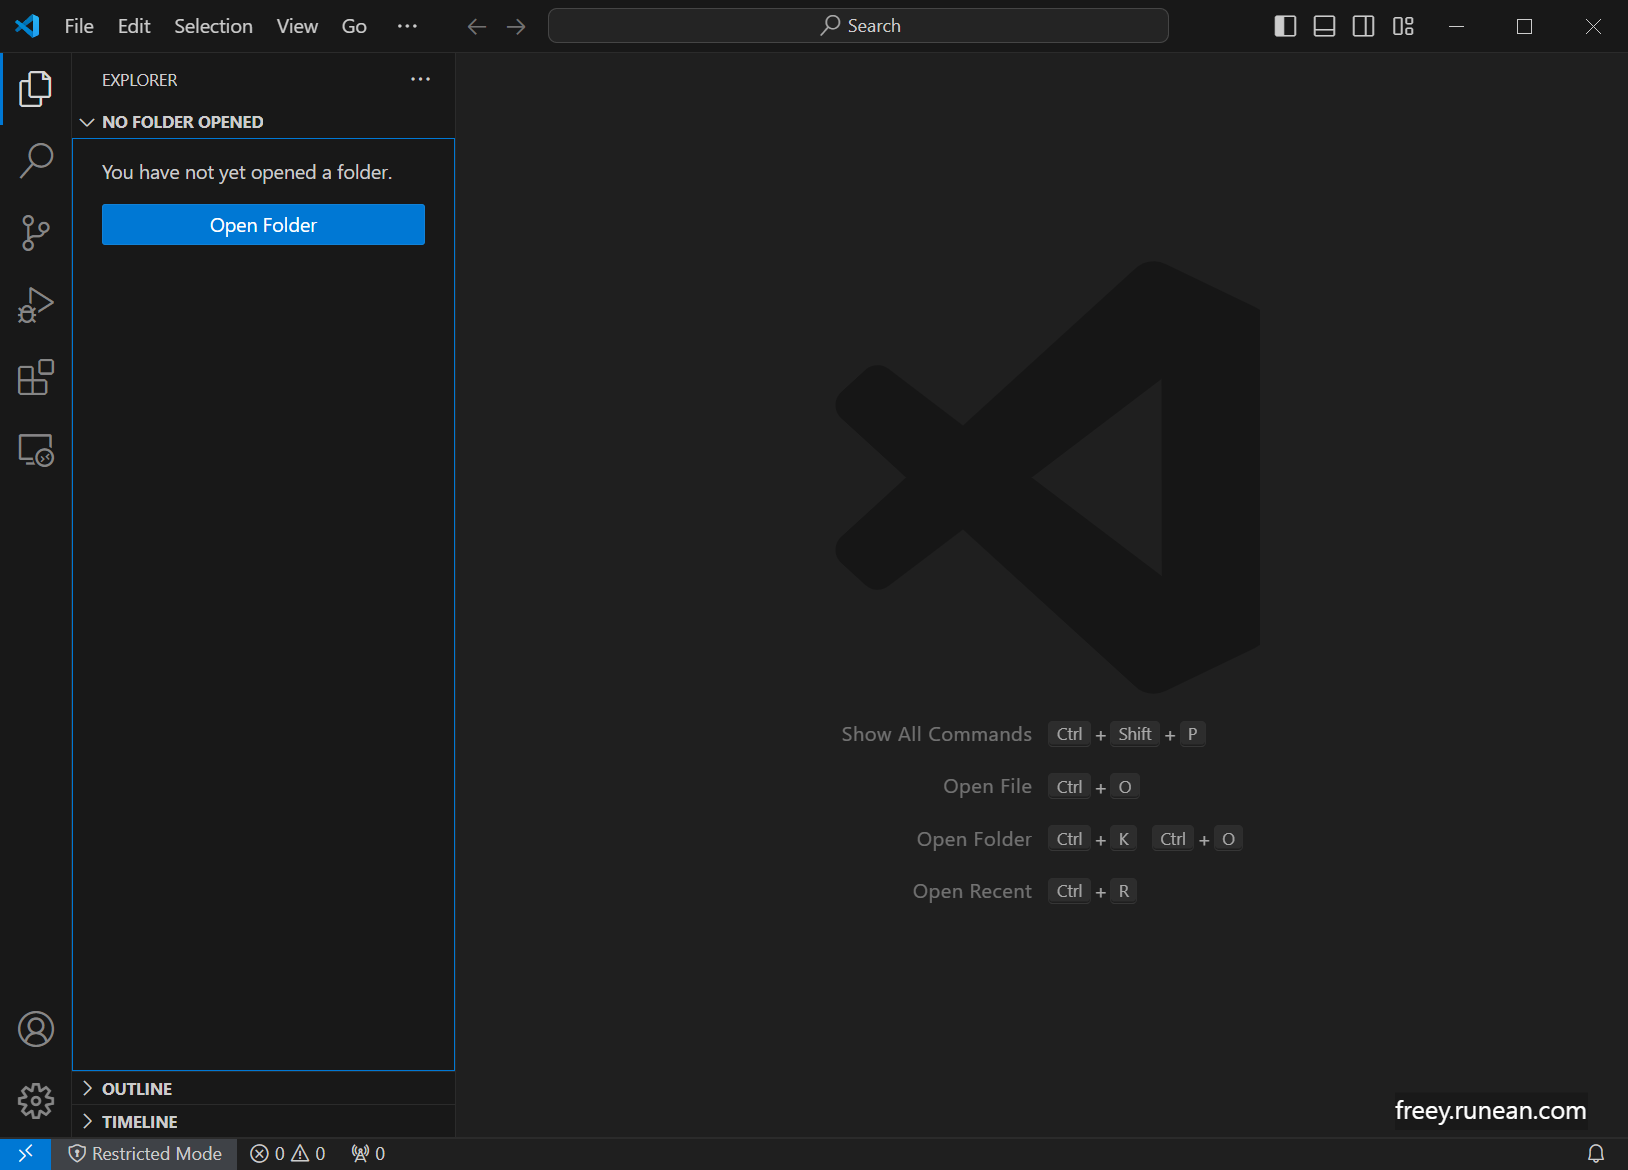
Task: Collapse the NO FOLDER OPENED section
Action: coord(264,122)
